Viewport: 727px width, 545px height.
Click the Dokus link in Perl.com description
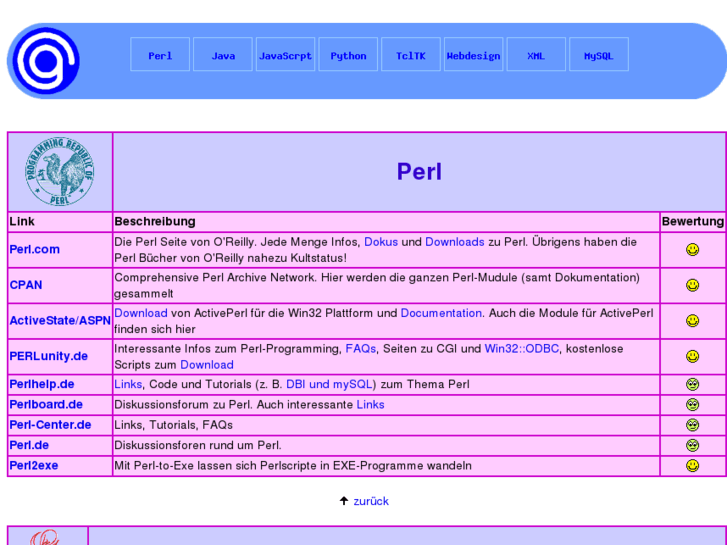coord(381,242)
